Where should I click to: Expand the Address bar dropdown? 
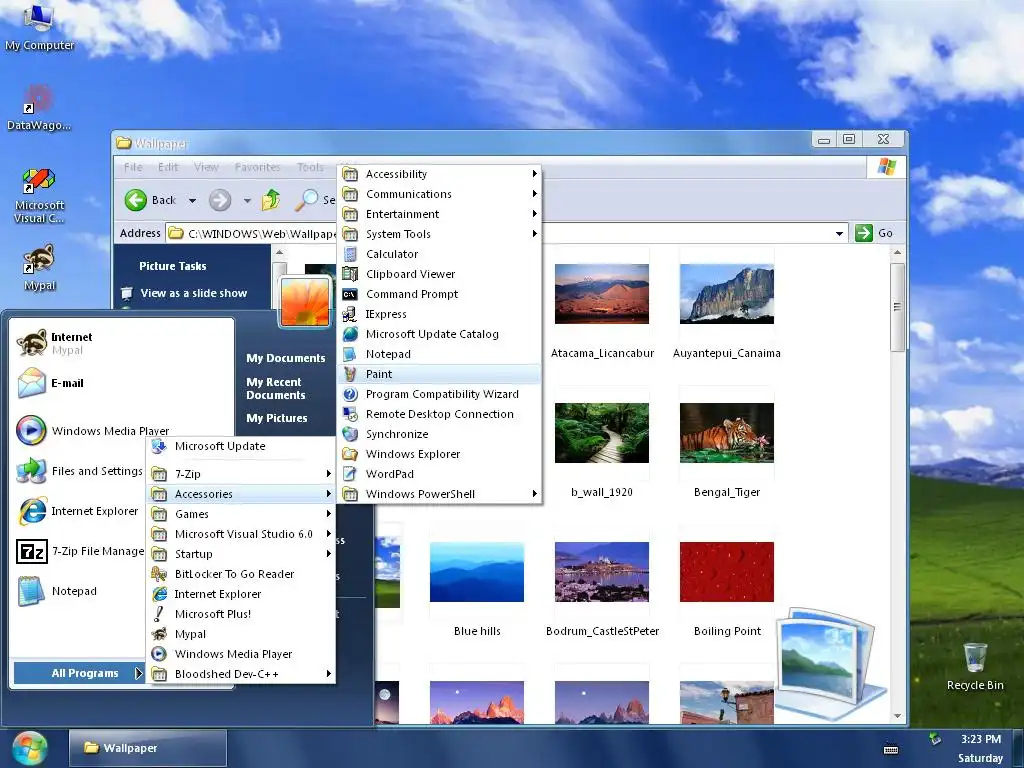(839, 233)
